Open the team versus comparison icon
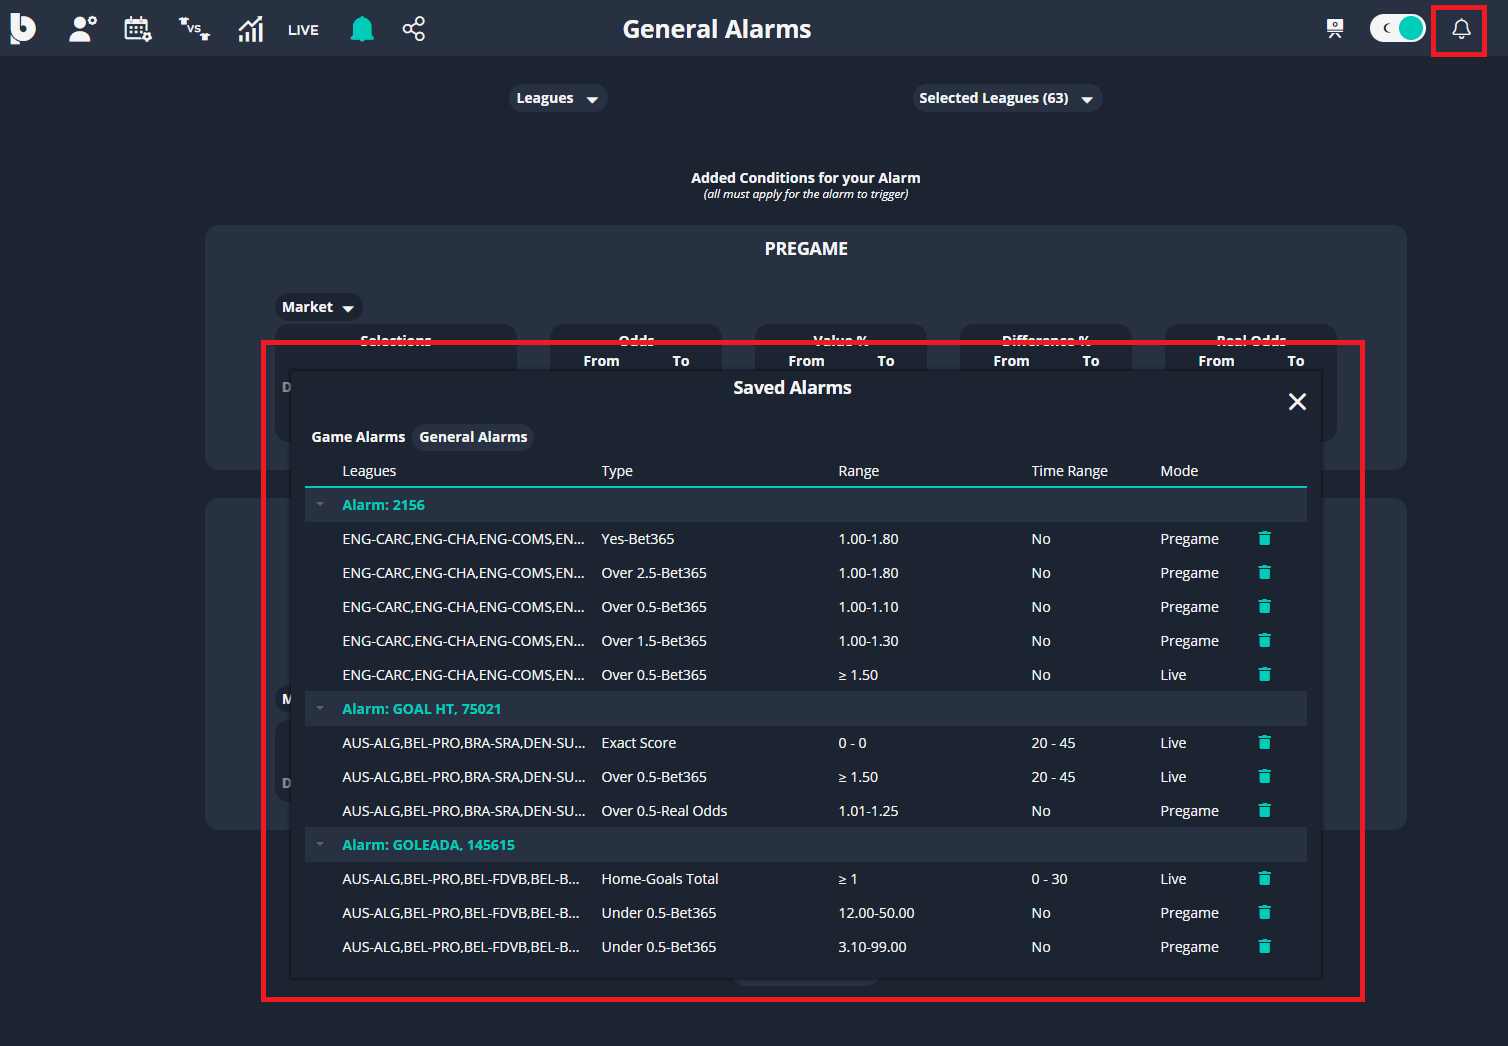The width and height of the screenshot is (1508, 1046). coord(194,29)
